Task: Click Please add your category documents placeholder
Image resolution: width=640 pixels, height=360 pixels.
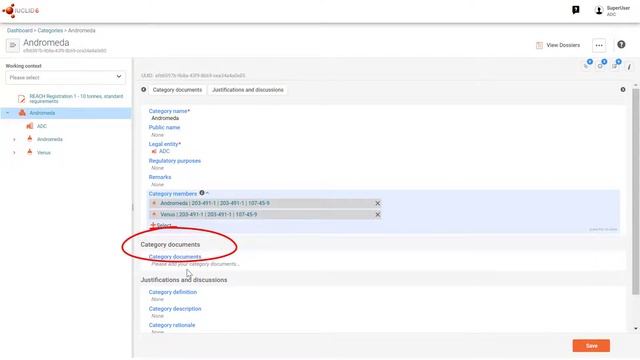Action: pos(195,264)
